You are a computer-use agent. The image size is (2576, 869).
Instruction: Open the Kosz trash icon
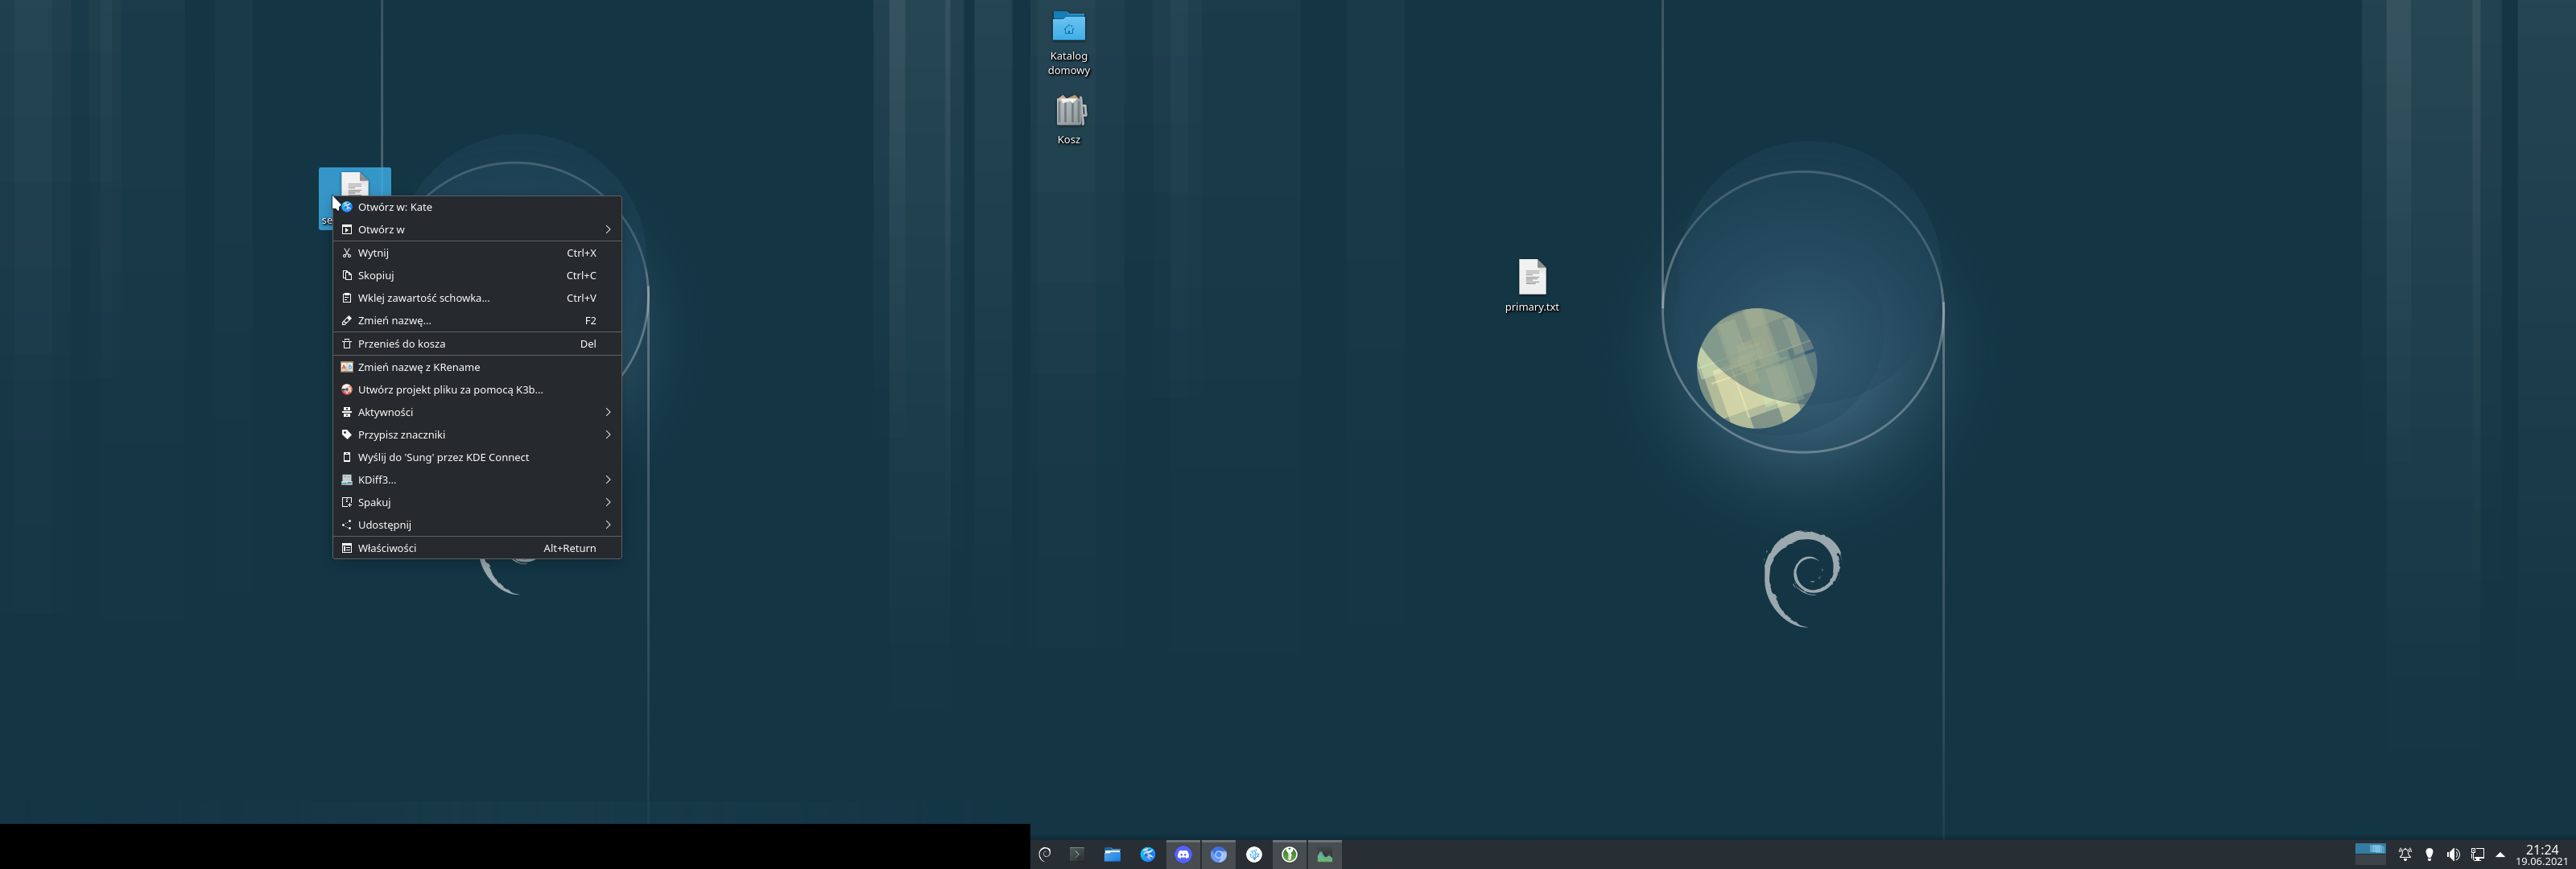(1069, 111)
